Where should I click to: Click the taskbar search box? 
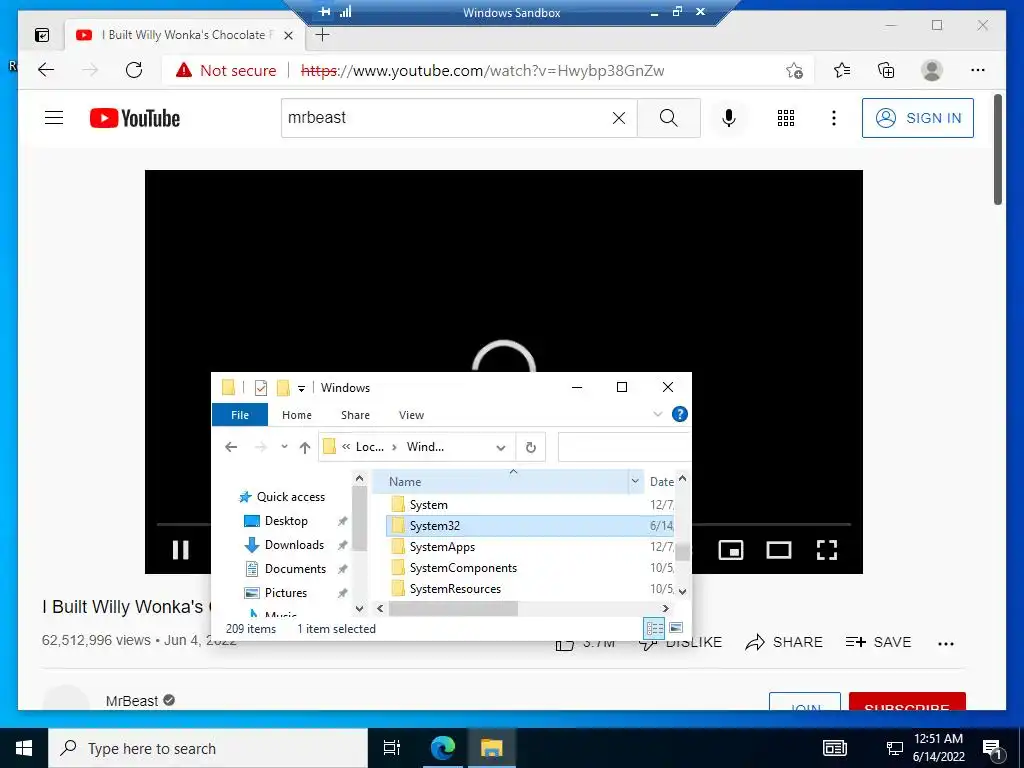pos(208,748)
